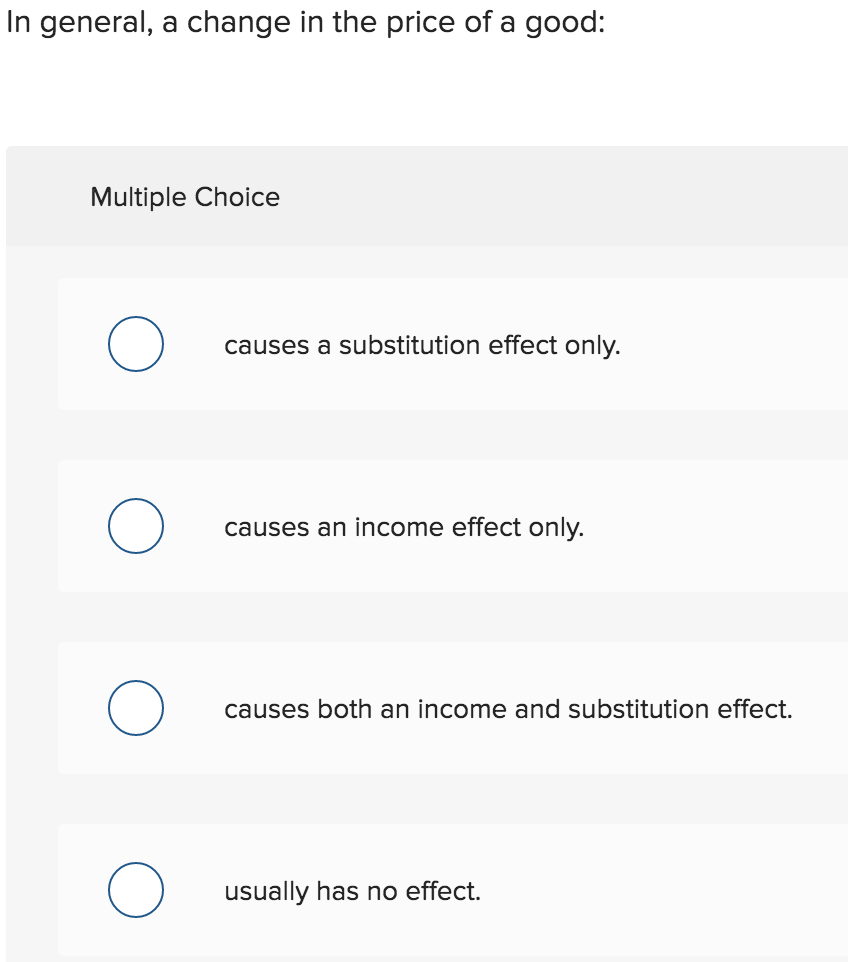
Task: Click the word 'income' in the second answer option
Action: point(399,528)
